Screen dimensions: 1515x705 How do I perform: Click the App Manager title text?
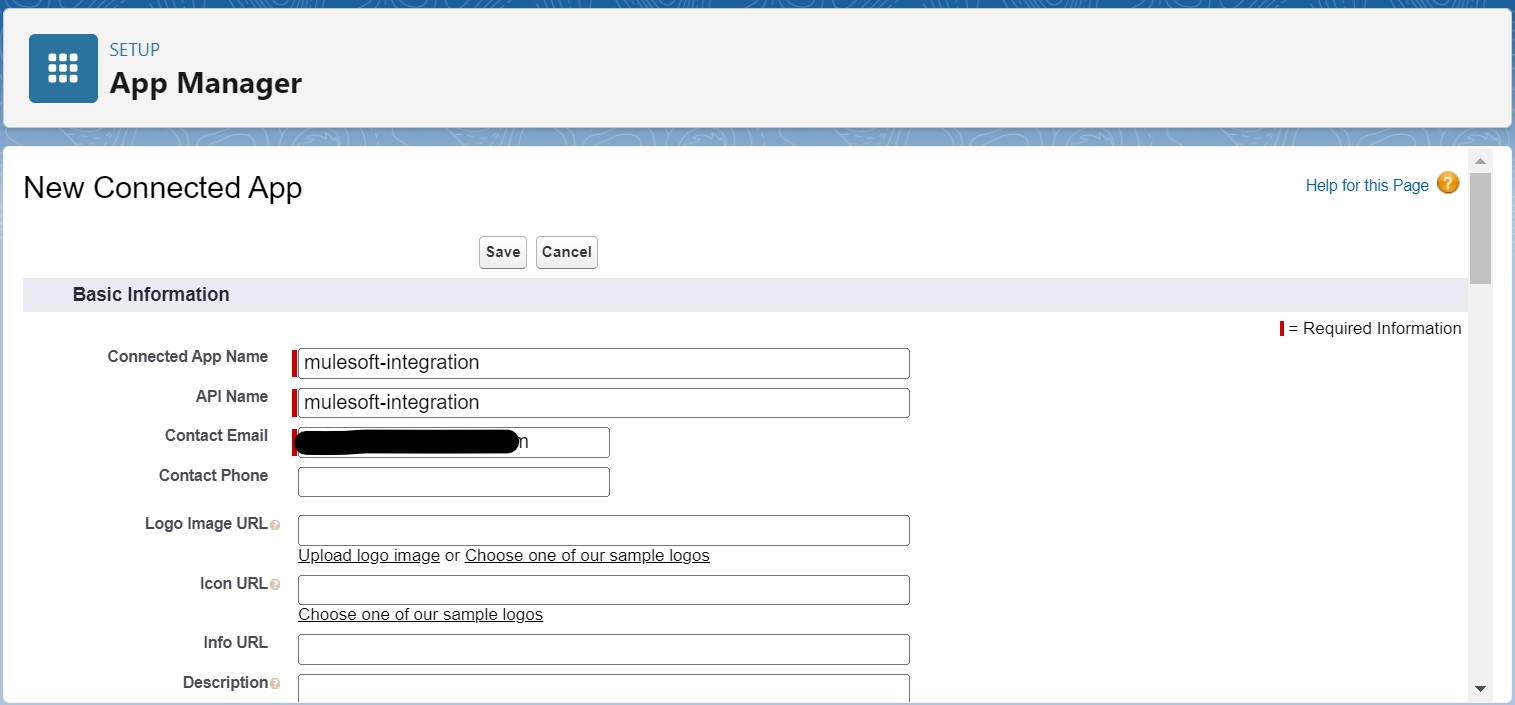pyautogui.click(x=205, y=83)
